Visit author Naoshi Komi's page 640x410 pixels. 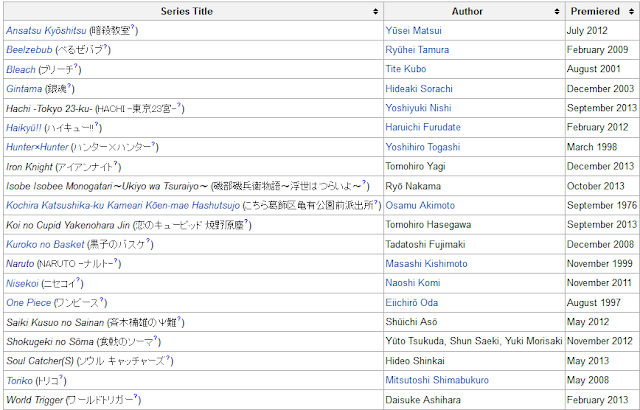pos(413,283)
